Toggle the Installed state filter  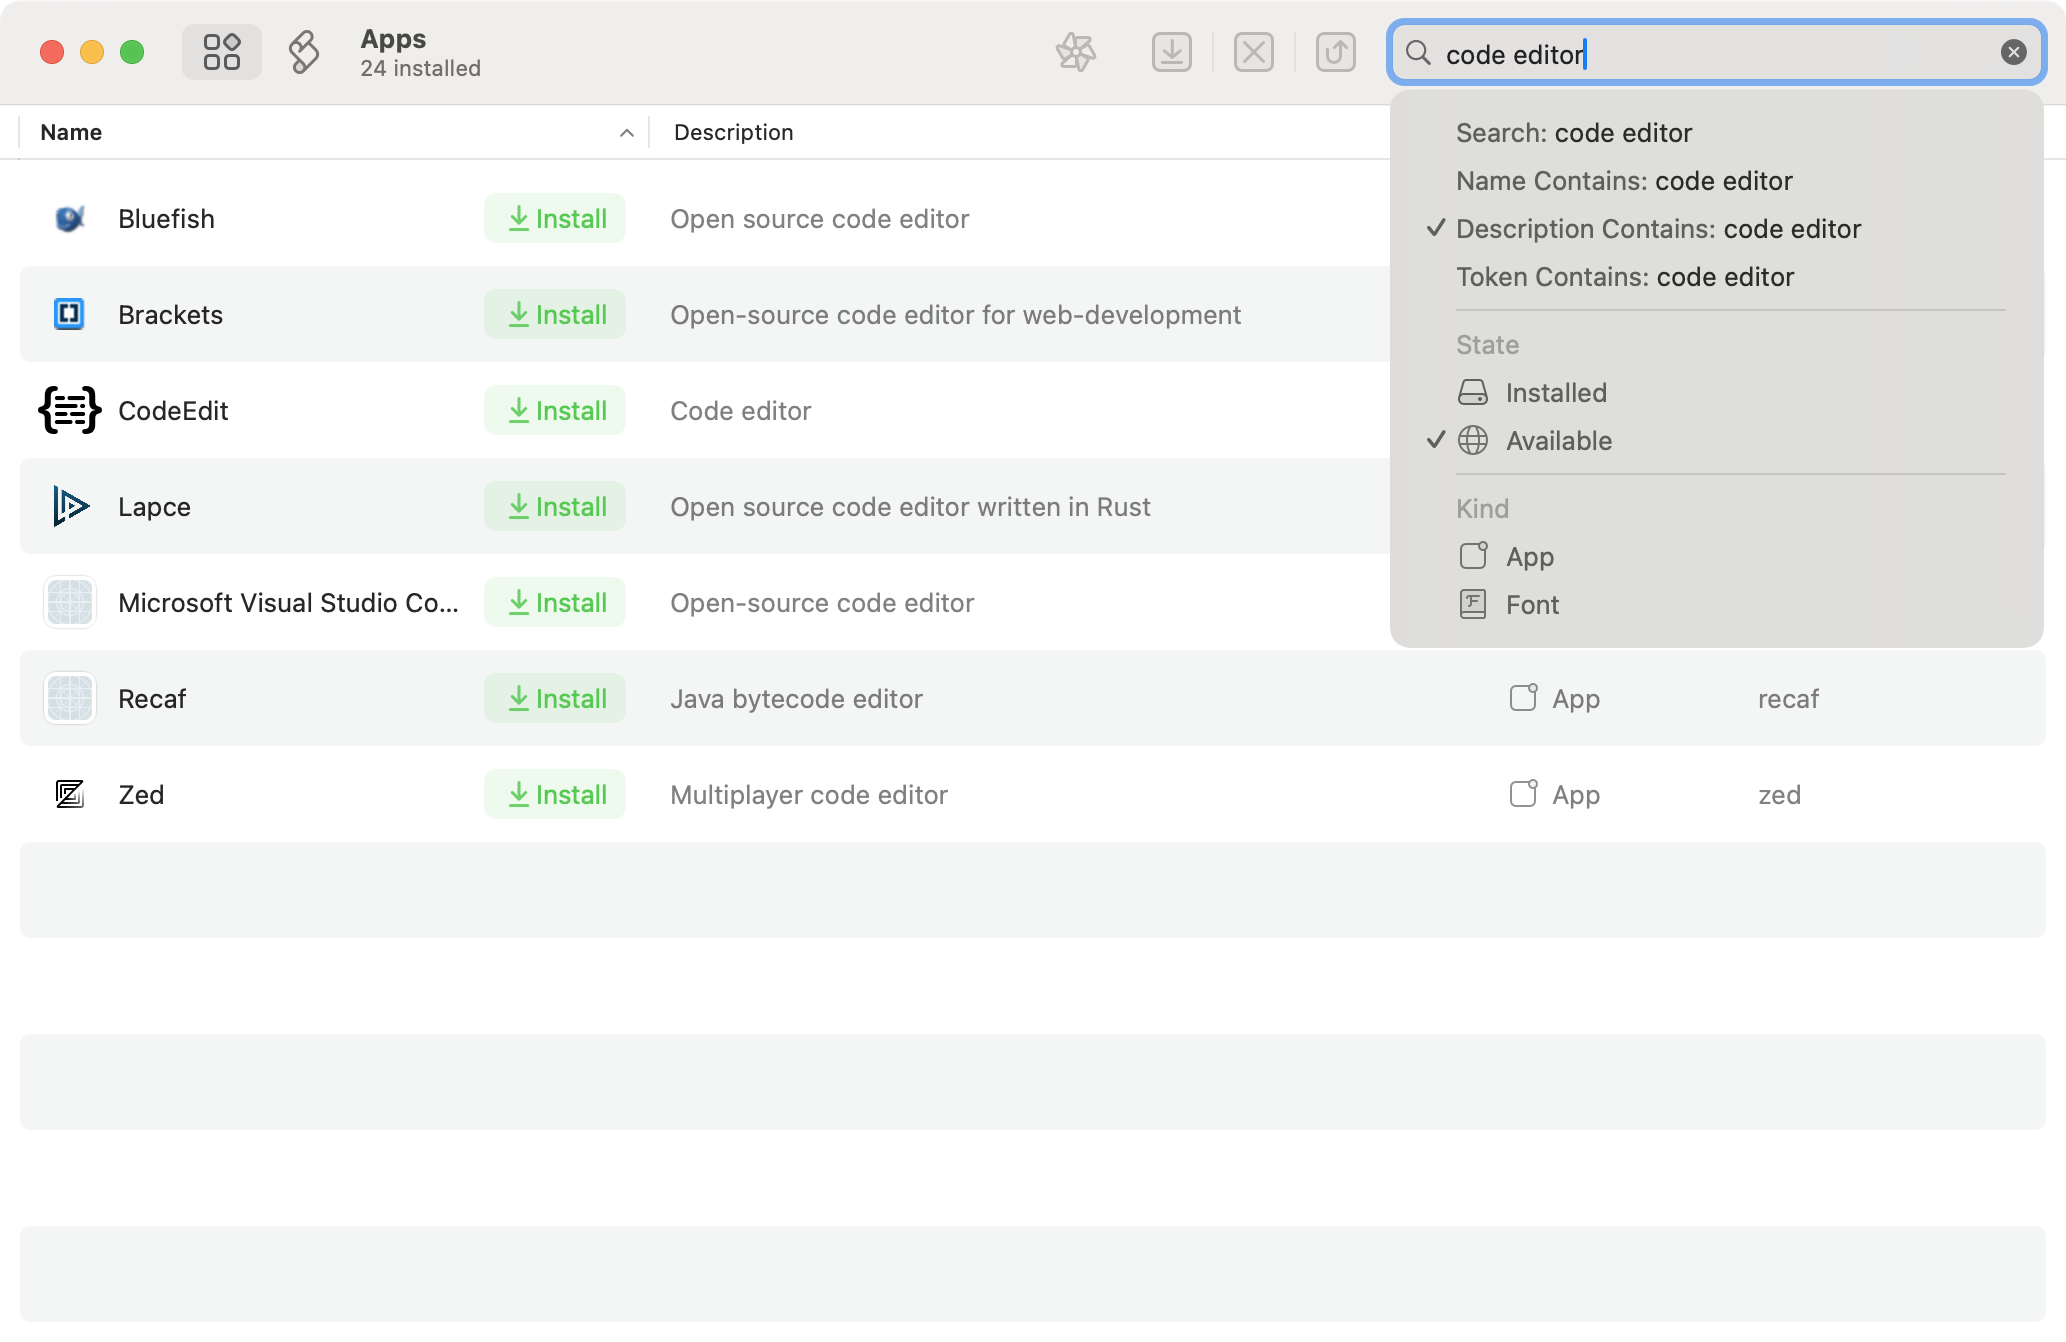pos(1555,393)
